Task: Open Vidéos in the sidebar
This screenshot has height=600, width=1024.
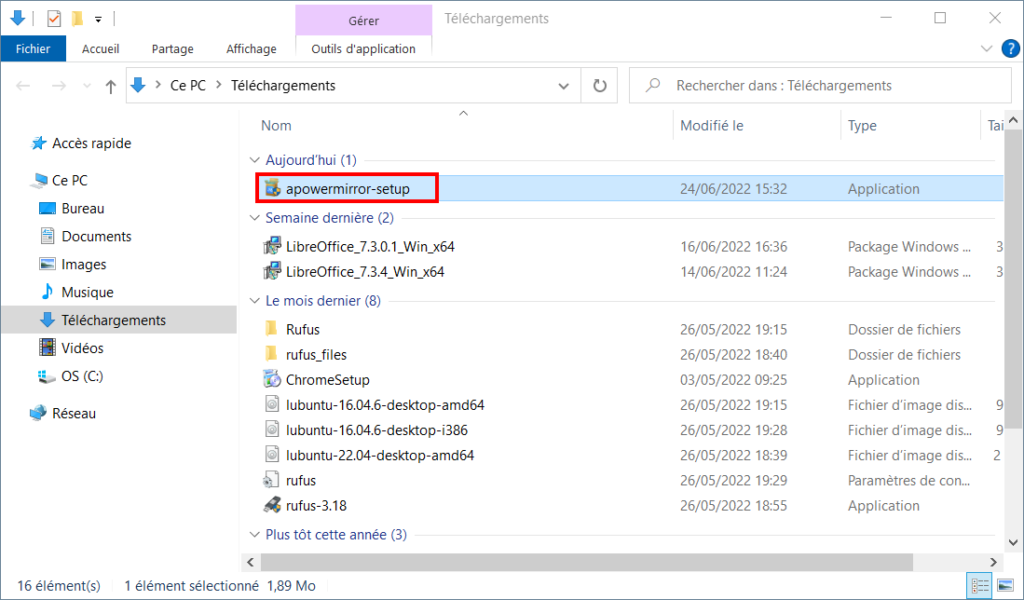Action: pyautogui.click(x=82, y=348)
